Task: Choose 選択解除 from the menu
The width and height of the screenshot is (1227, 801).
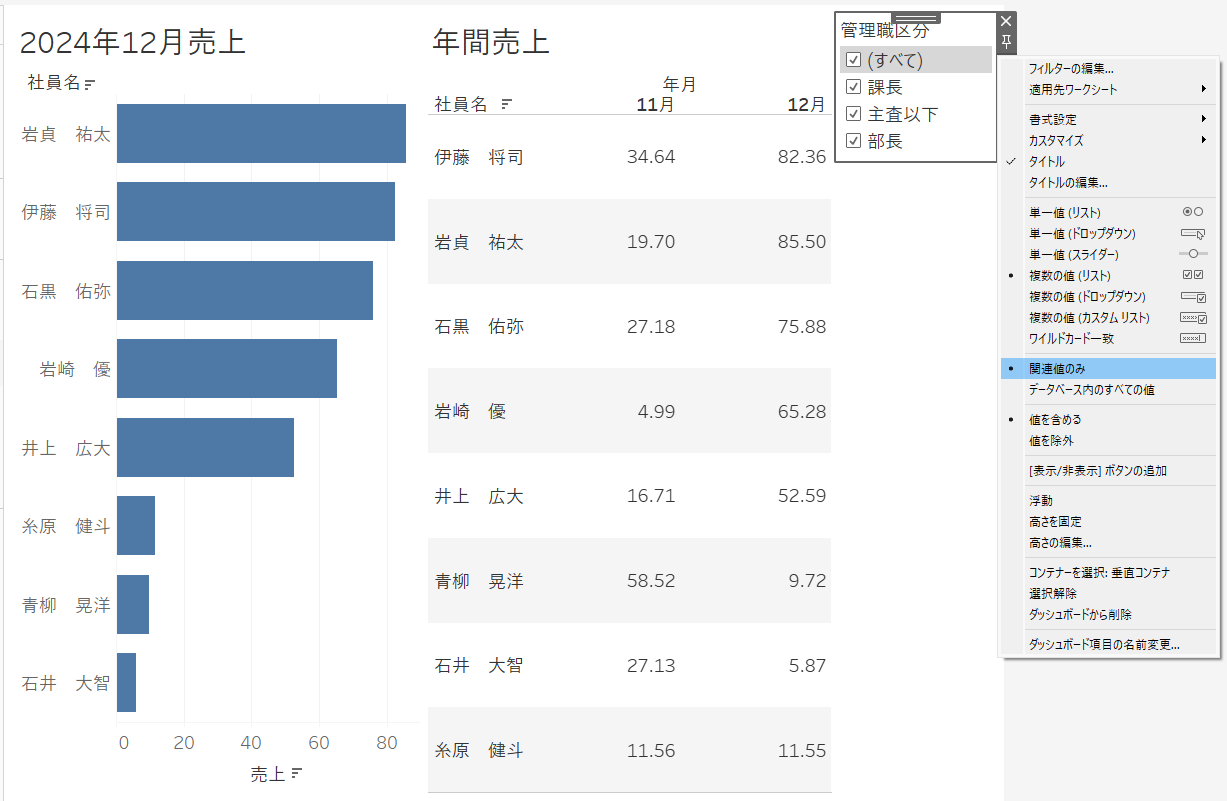Action: coord(1108,593)
